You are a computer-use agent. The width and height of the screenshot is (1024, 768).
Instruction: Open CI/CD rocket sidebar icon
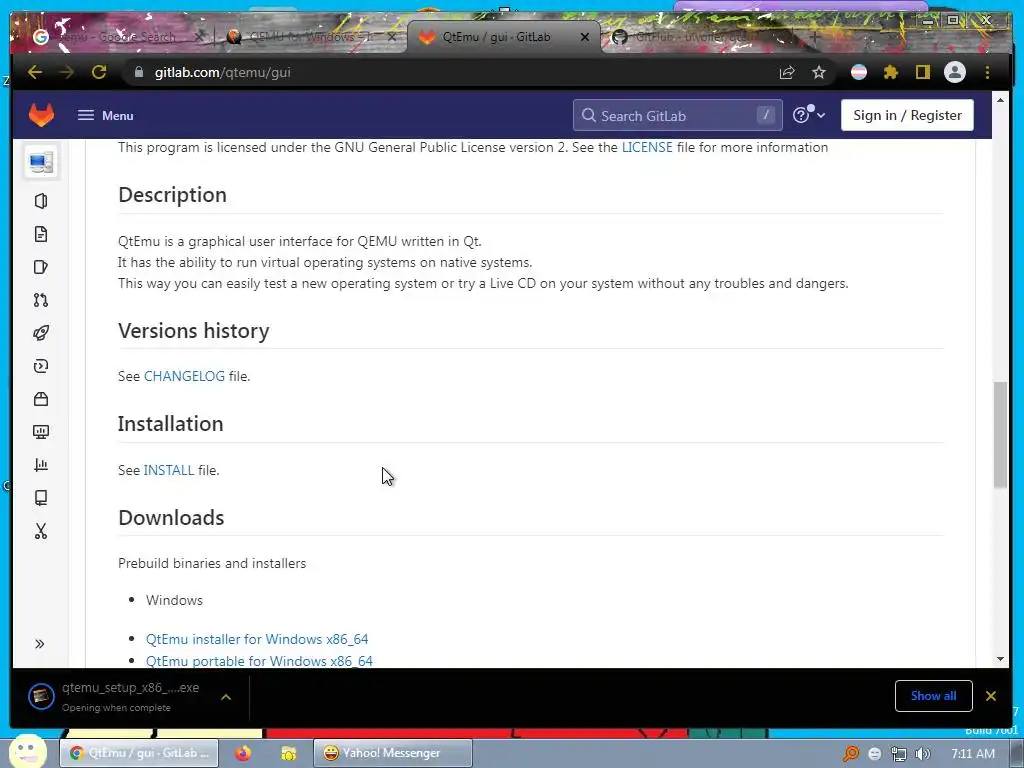coord(40,333)
